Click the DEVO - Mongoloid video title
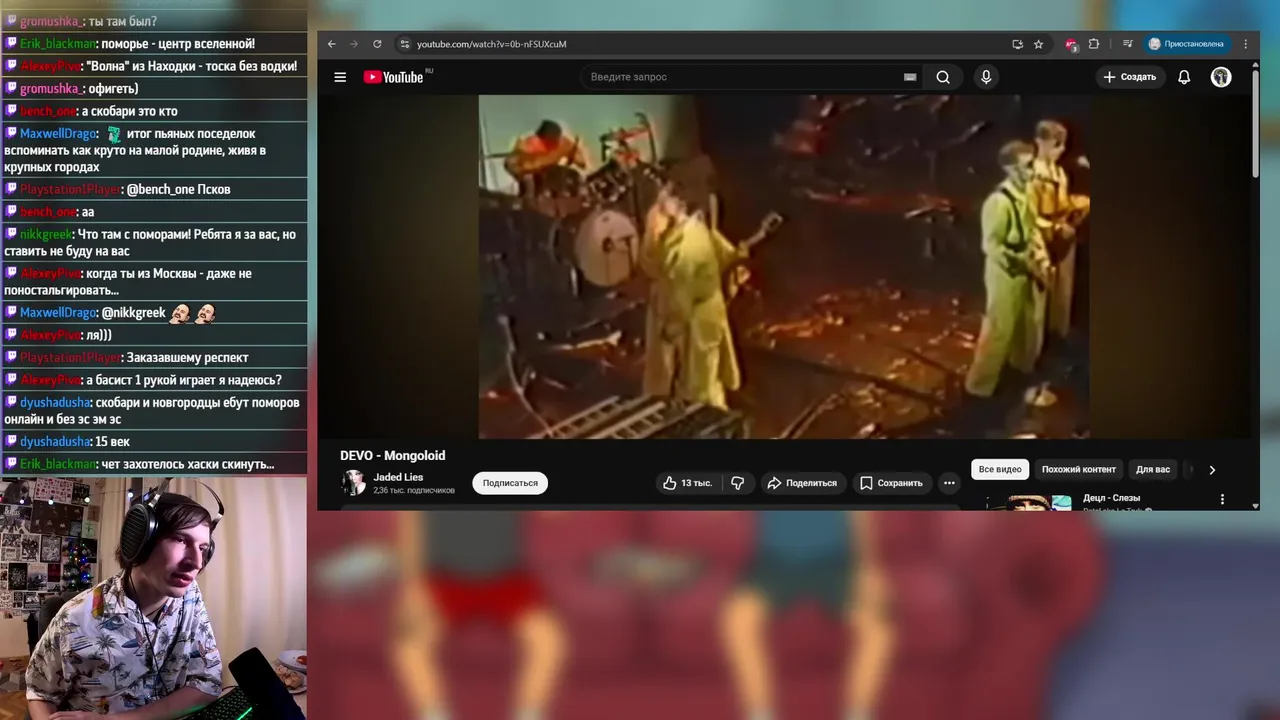This screenshot has width=1280, height=720. 393,455
